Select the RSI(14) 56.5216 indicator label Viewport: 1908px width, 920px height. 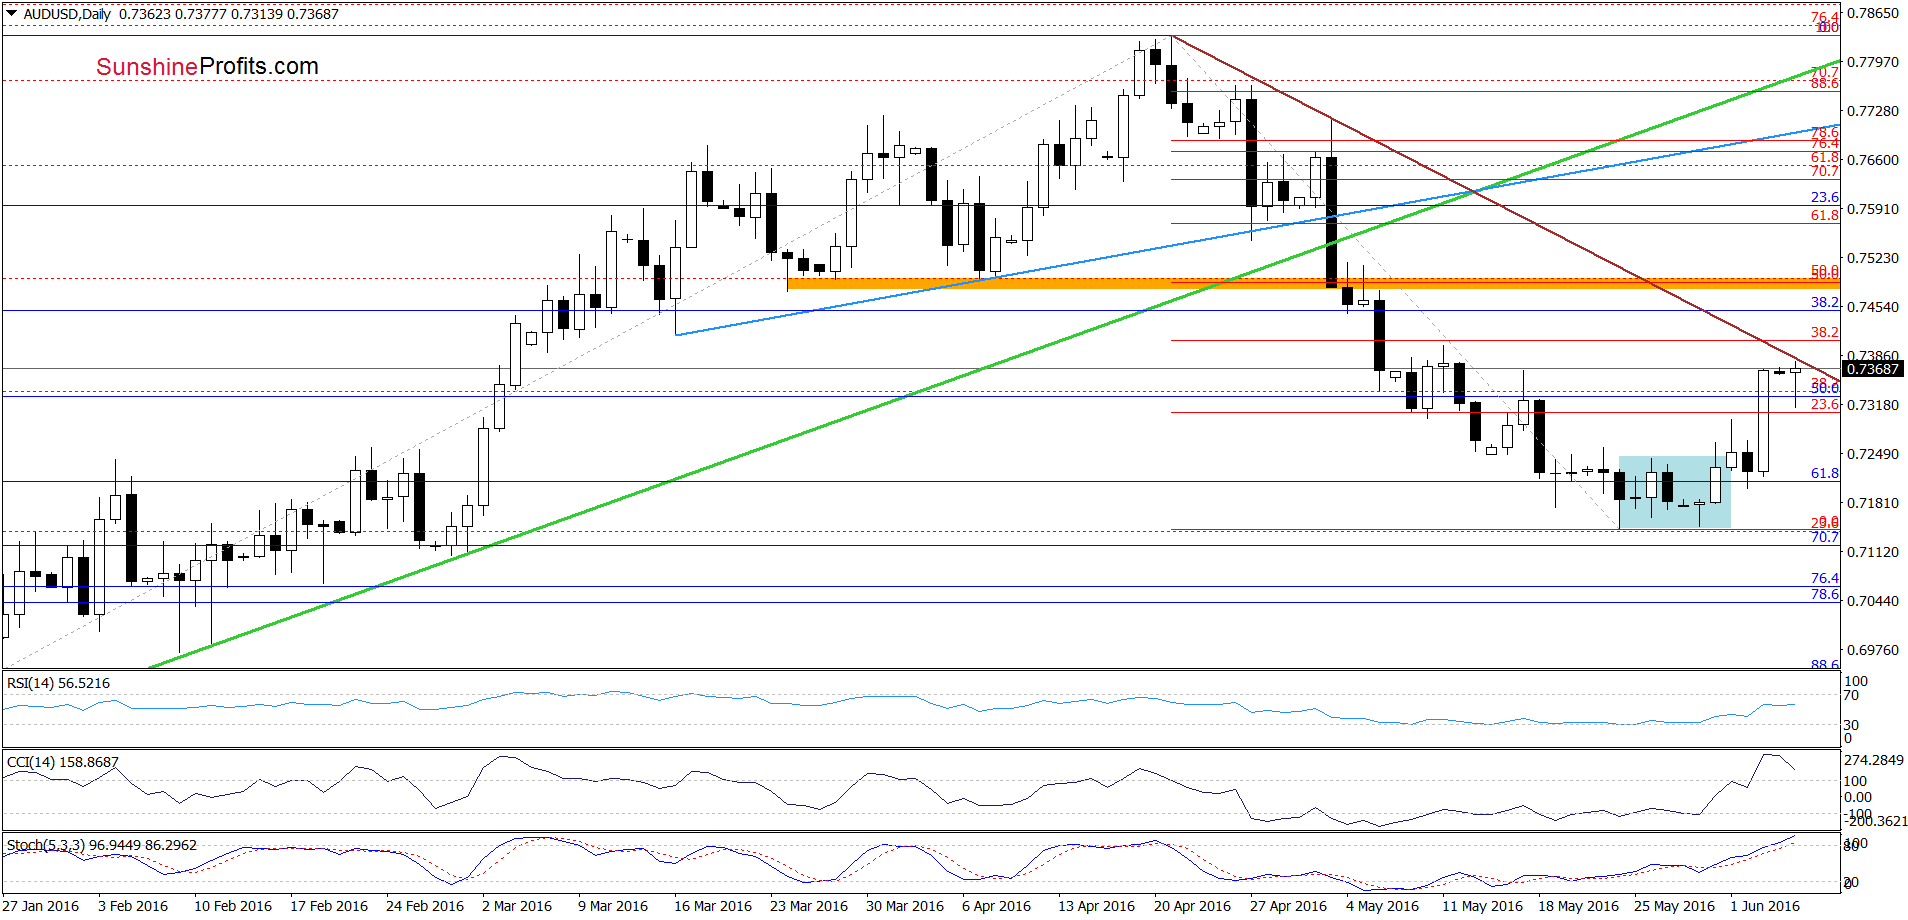coord(58,683)
